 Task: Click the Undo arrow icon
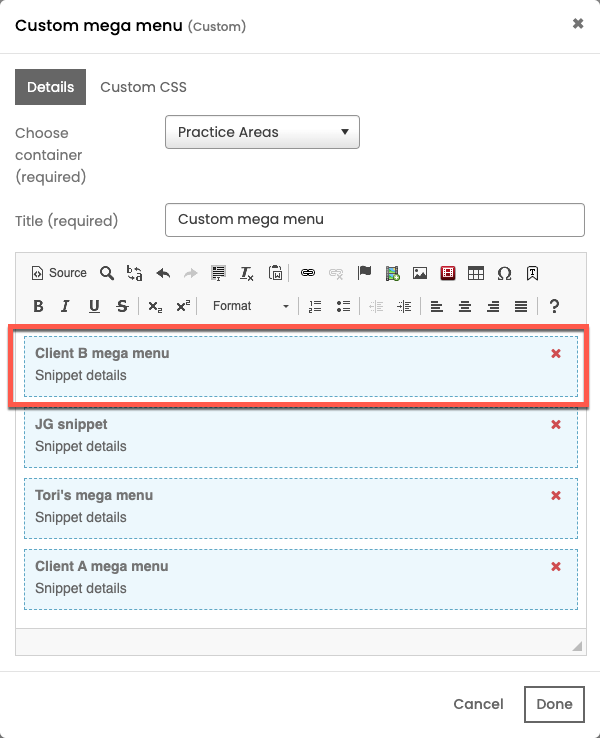pyautogui.click(x=163, y=273)
